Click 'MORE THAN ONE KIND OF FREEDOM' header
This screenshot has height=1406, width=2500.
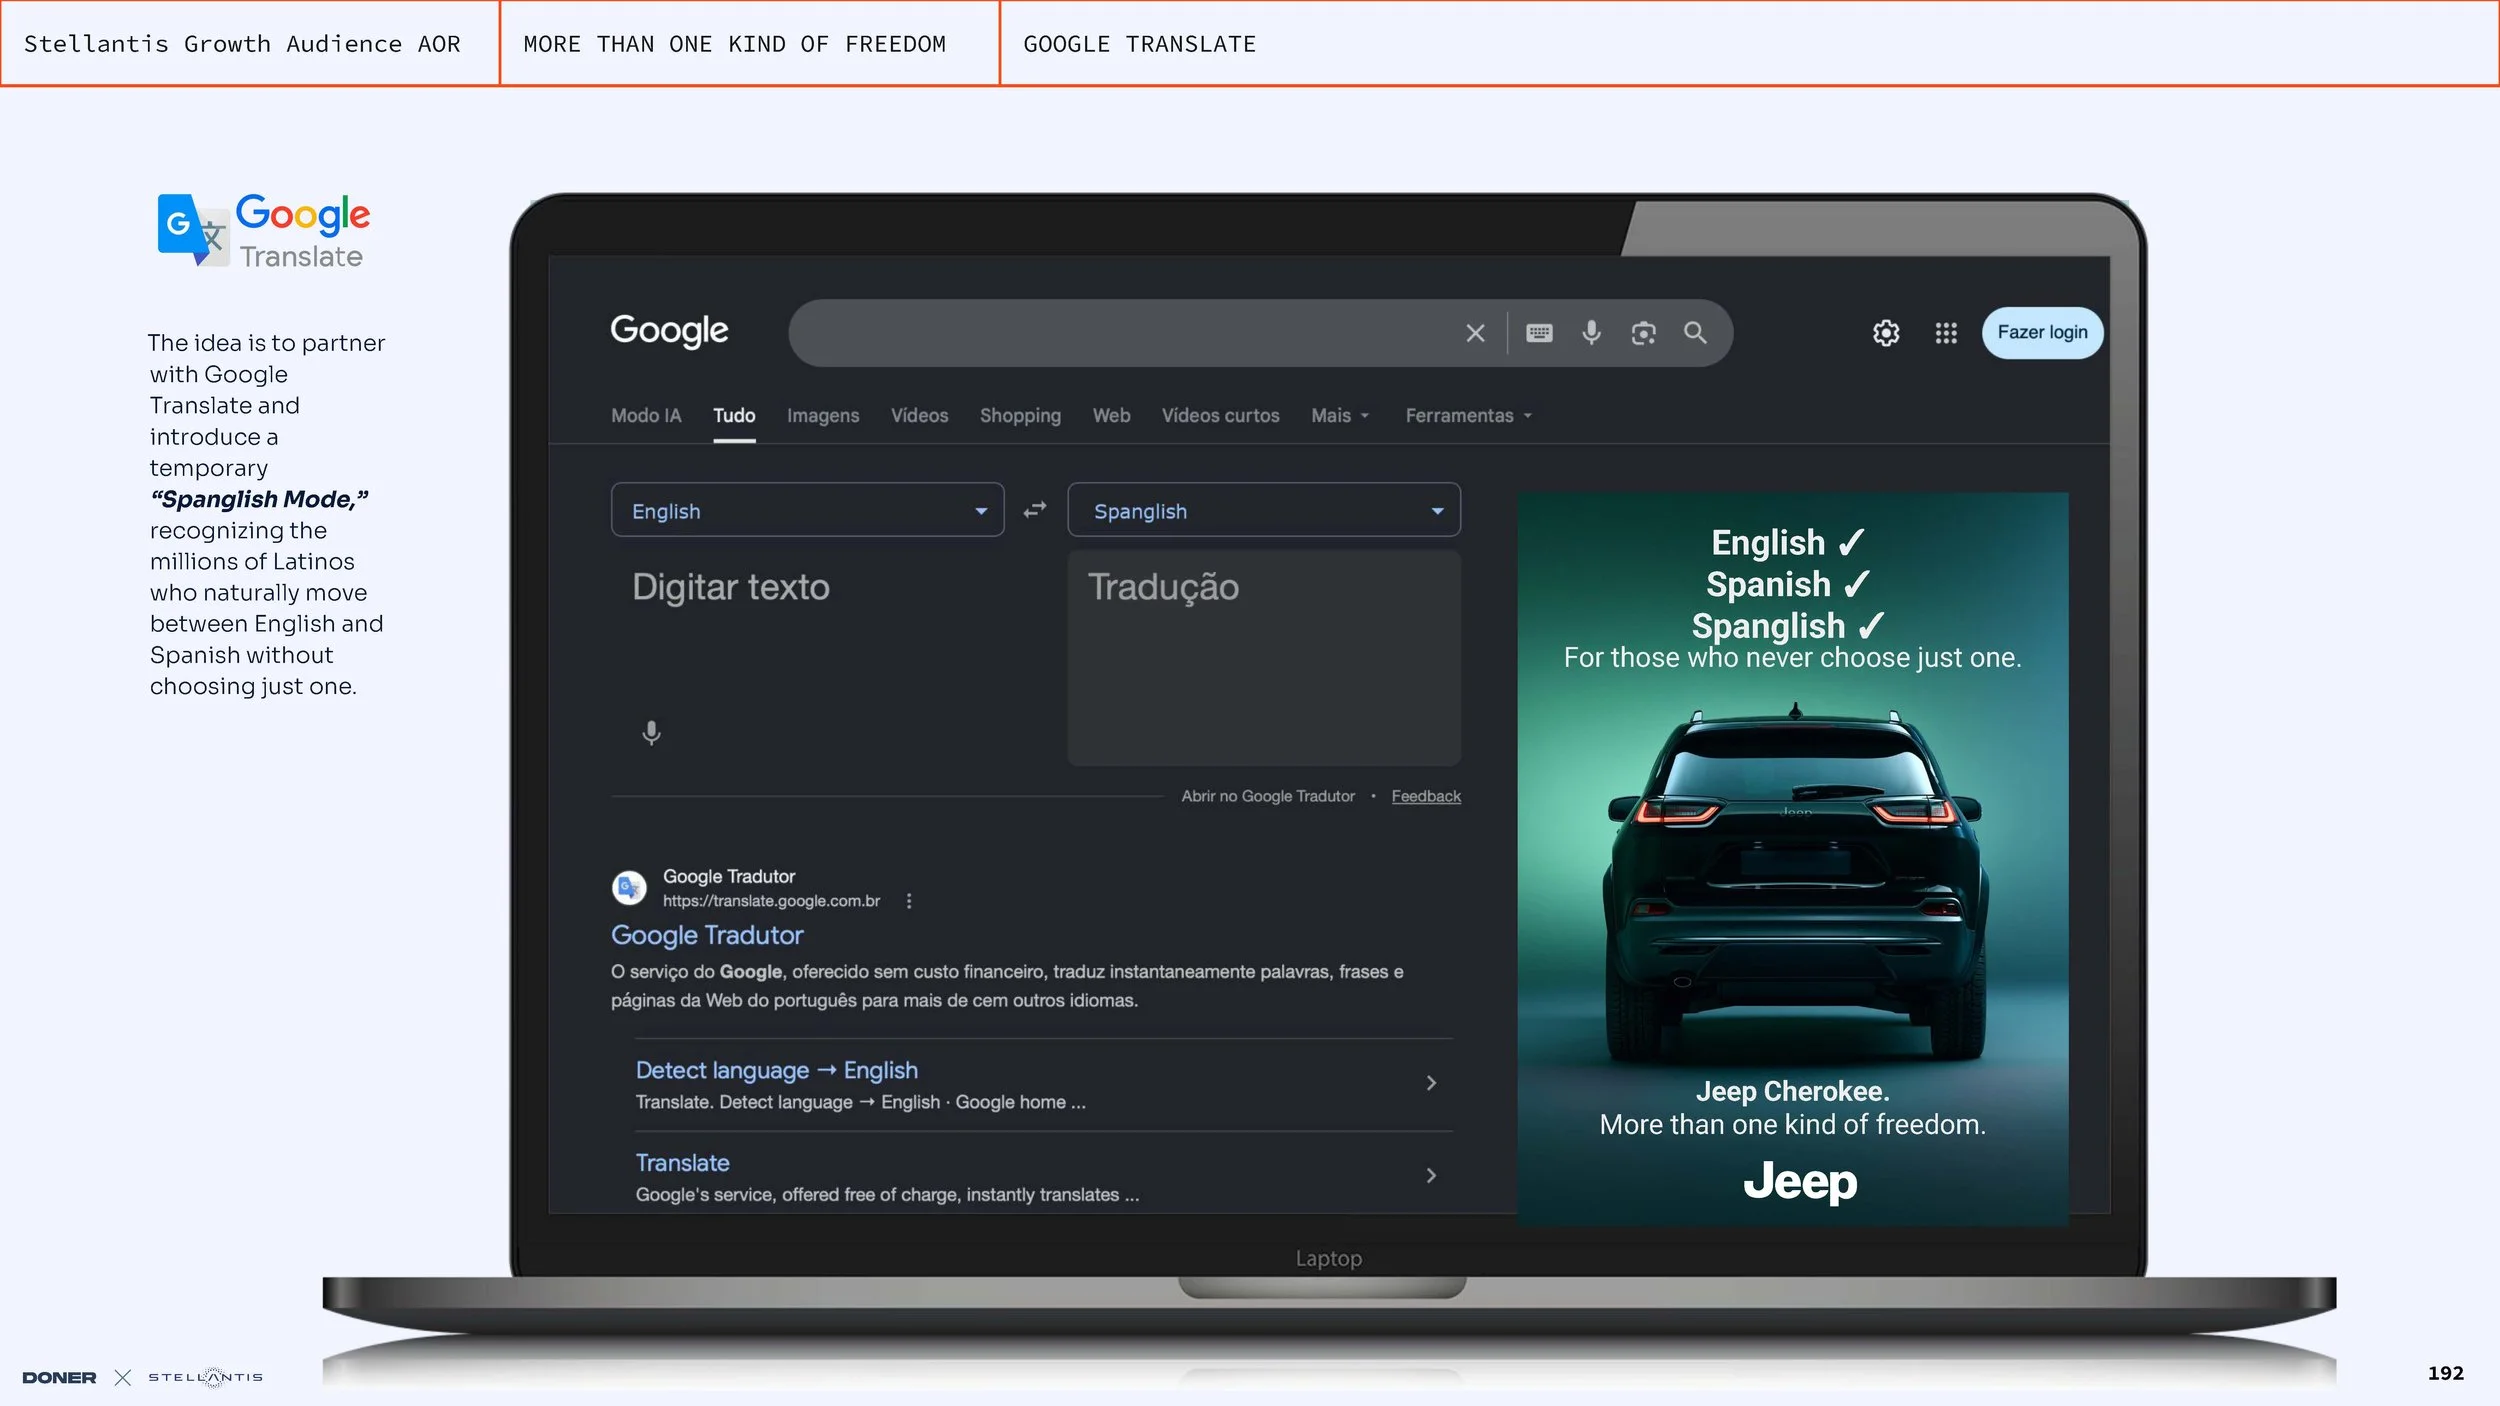[x=734, y=44]
